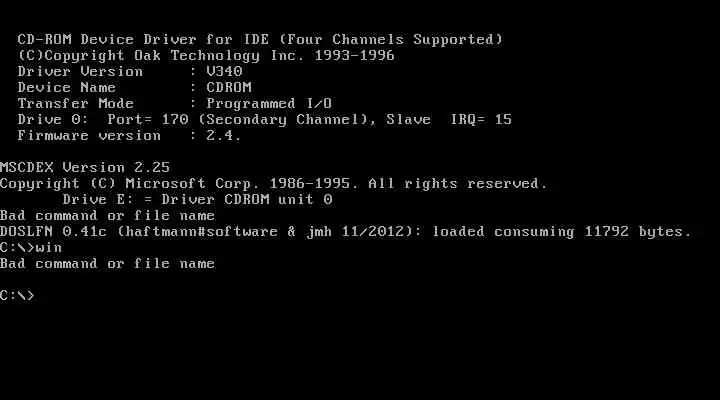The image size is (720, 400).
Task: Click the 'Firmware version : 2.4.' line
Action: click(129, 135)
